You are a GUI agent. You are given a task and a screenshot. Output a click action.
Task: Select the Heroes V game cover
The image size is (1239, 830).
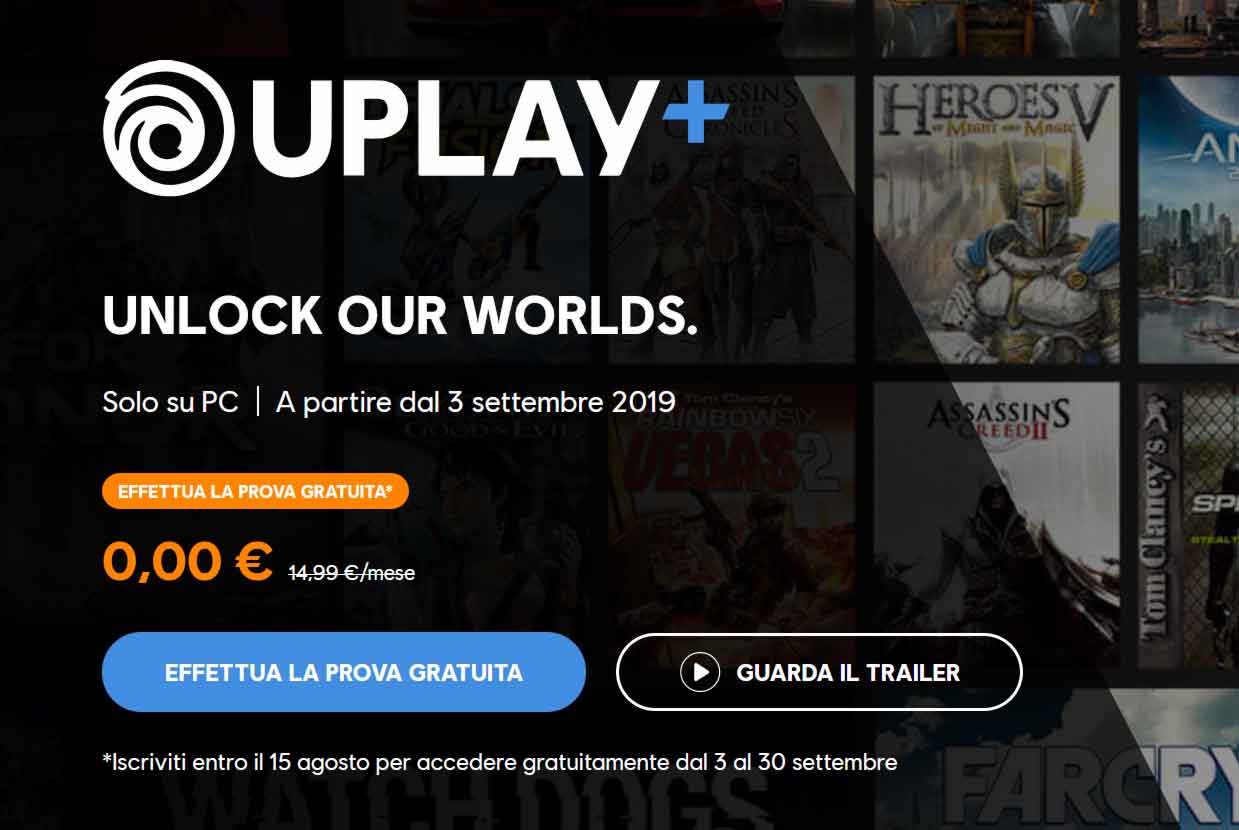tap(996, 219)
